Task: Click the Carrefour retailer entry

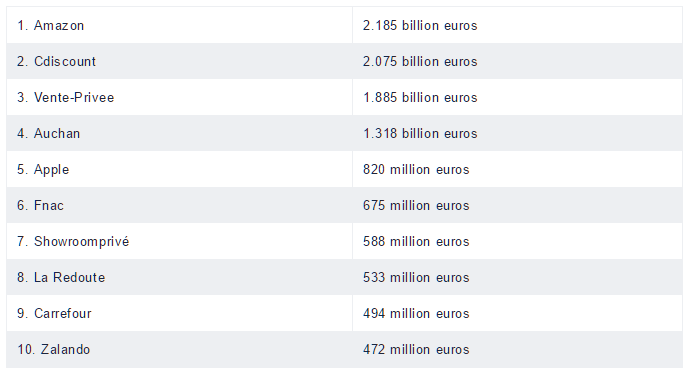Action: point(179,313)
